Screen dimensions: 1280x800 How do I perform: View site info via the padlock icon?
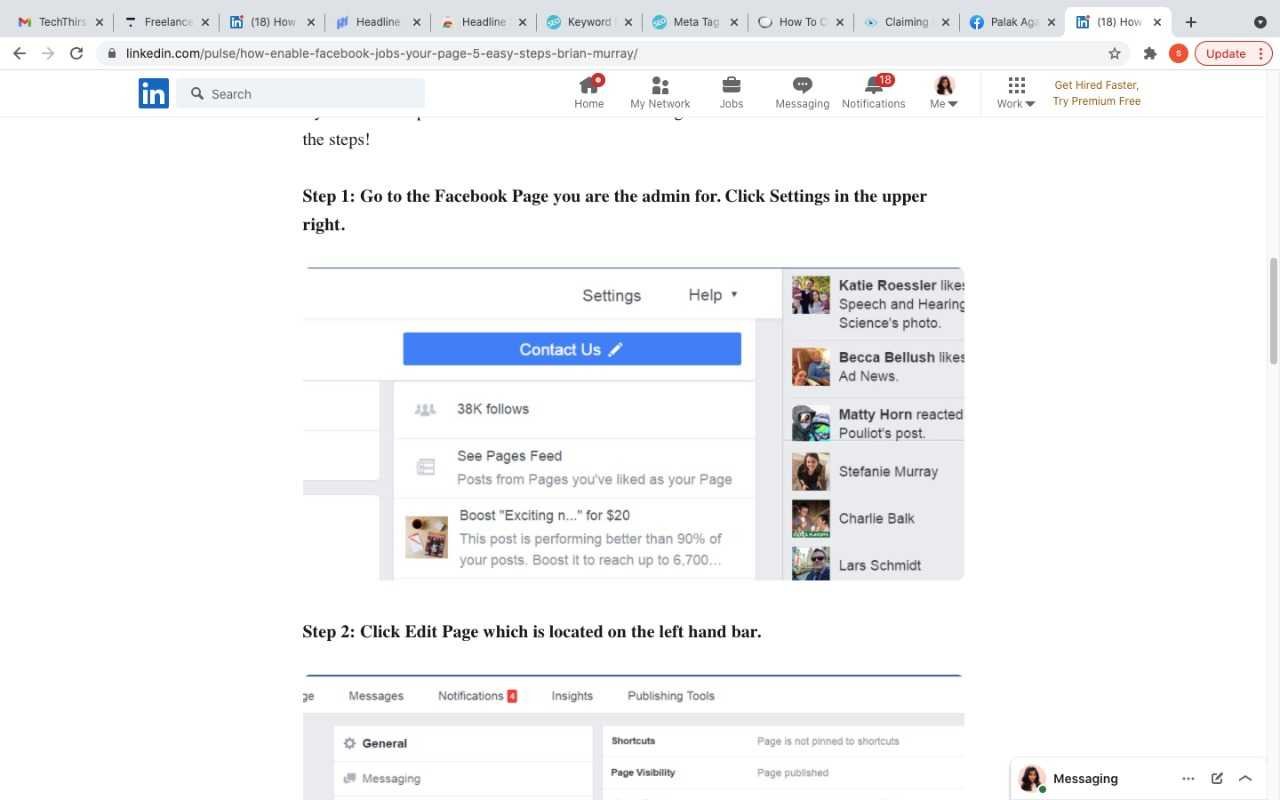tap(111, 54)
